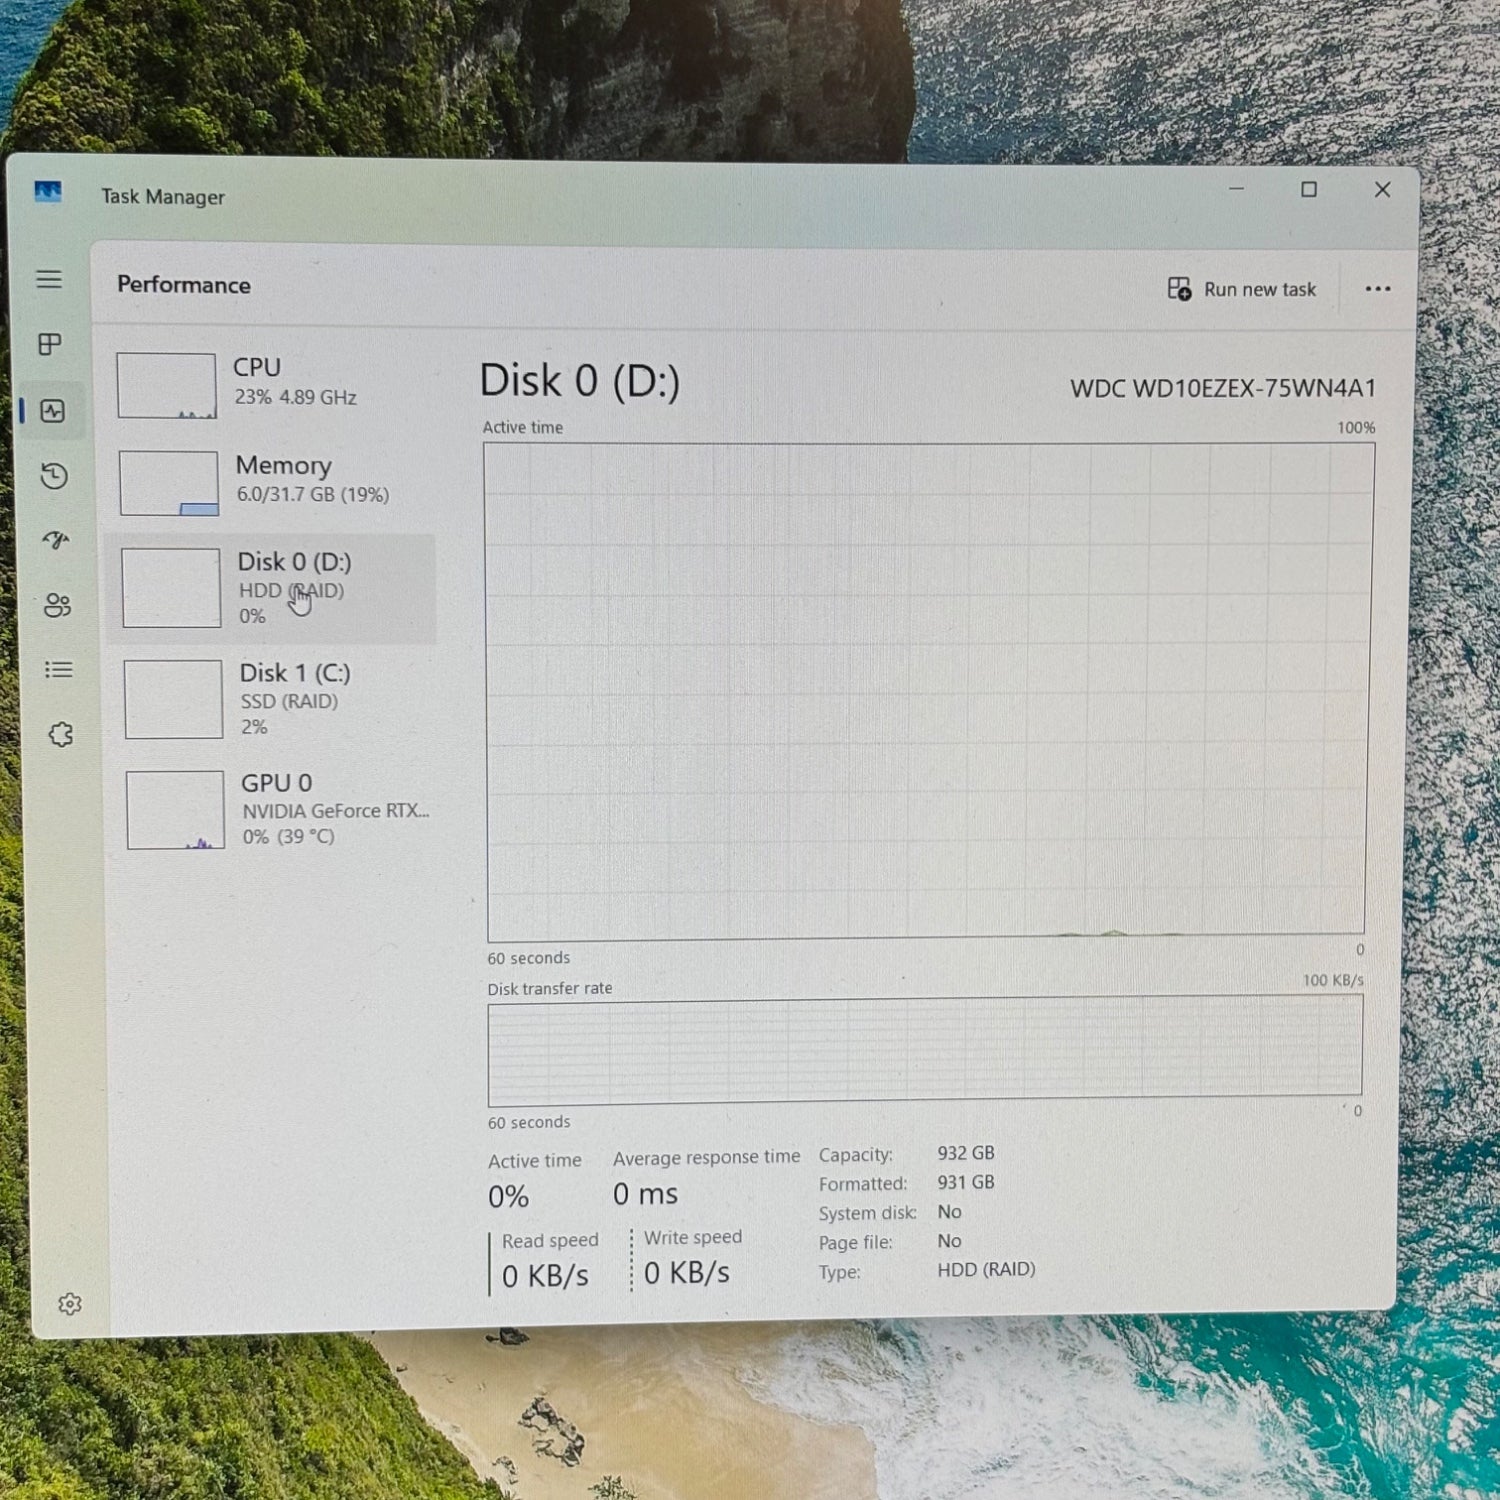Open the Startup apps icon

(x=56, y=540)
